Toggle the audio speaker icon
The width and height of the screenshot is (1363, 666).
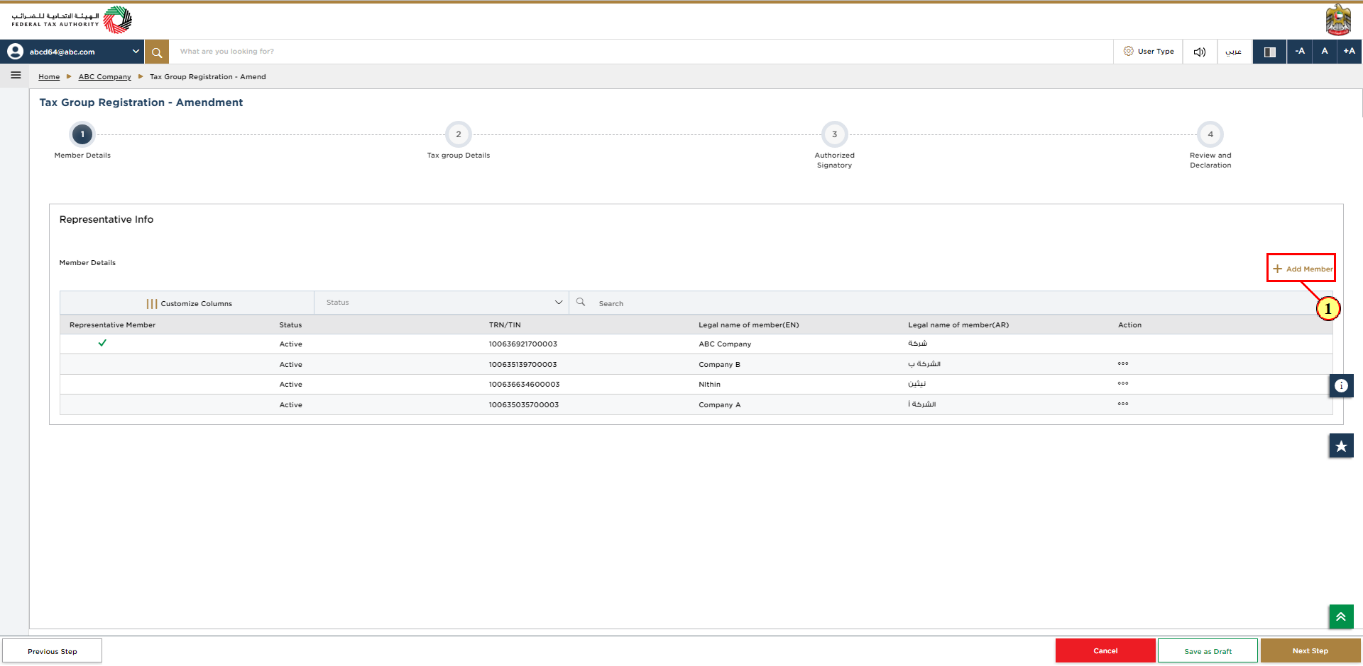[1199, 51]
